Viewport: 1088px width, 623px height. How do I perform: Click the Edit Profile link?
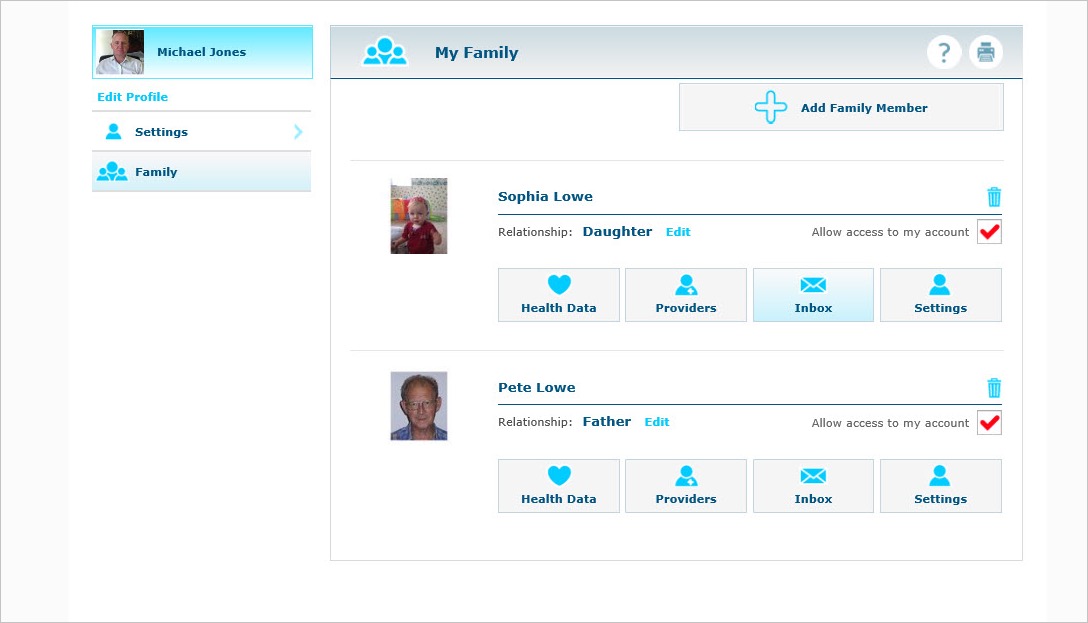click(x=133, y=97)
